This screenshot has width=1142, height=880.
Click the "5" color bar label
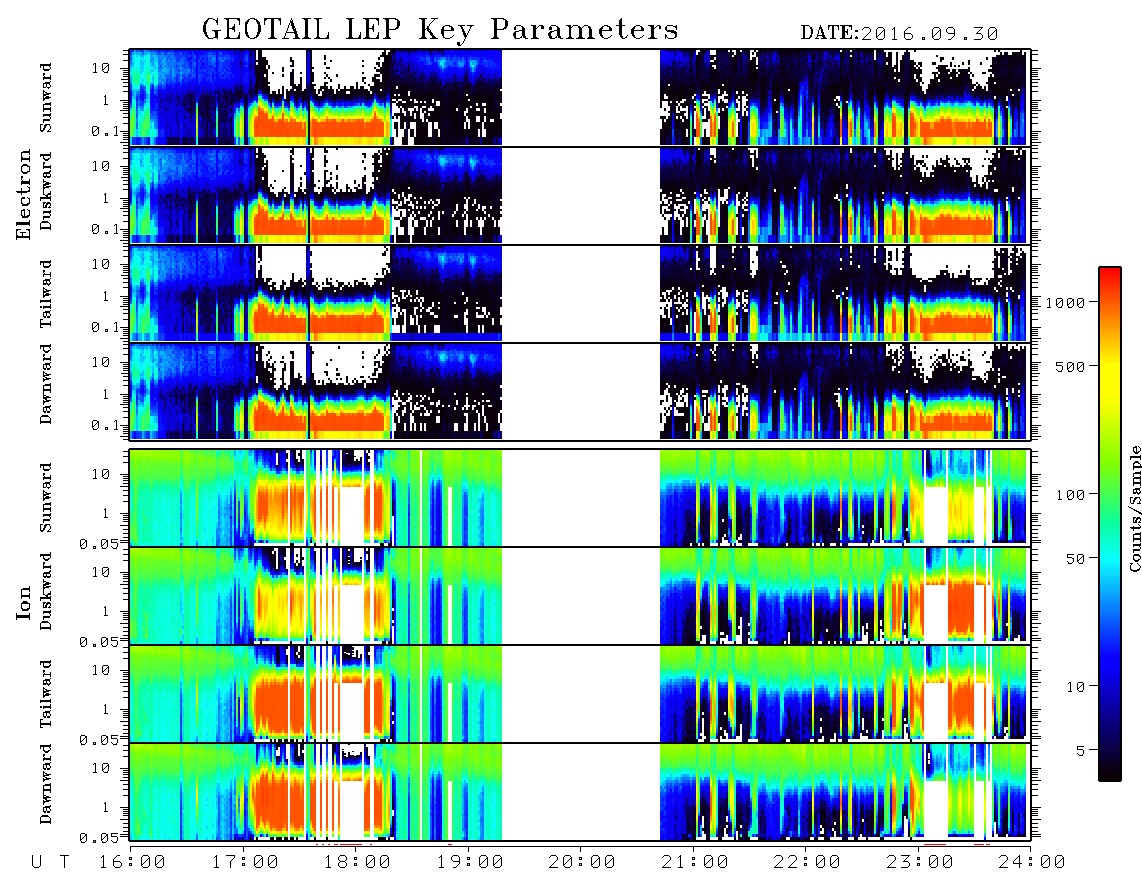tap(1080, 750)
